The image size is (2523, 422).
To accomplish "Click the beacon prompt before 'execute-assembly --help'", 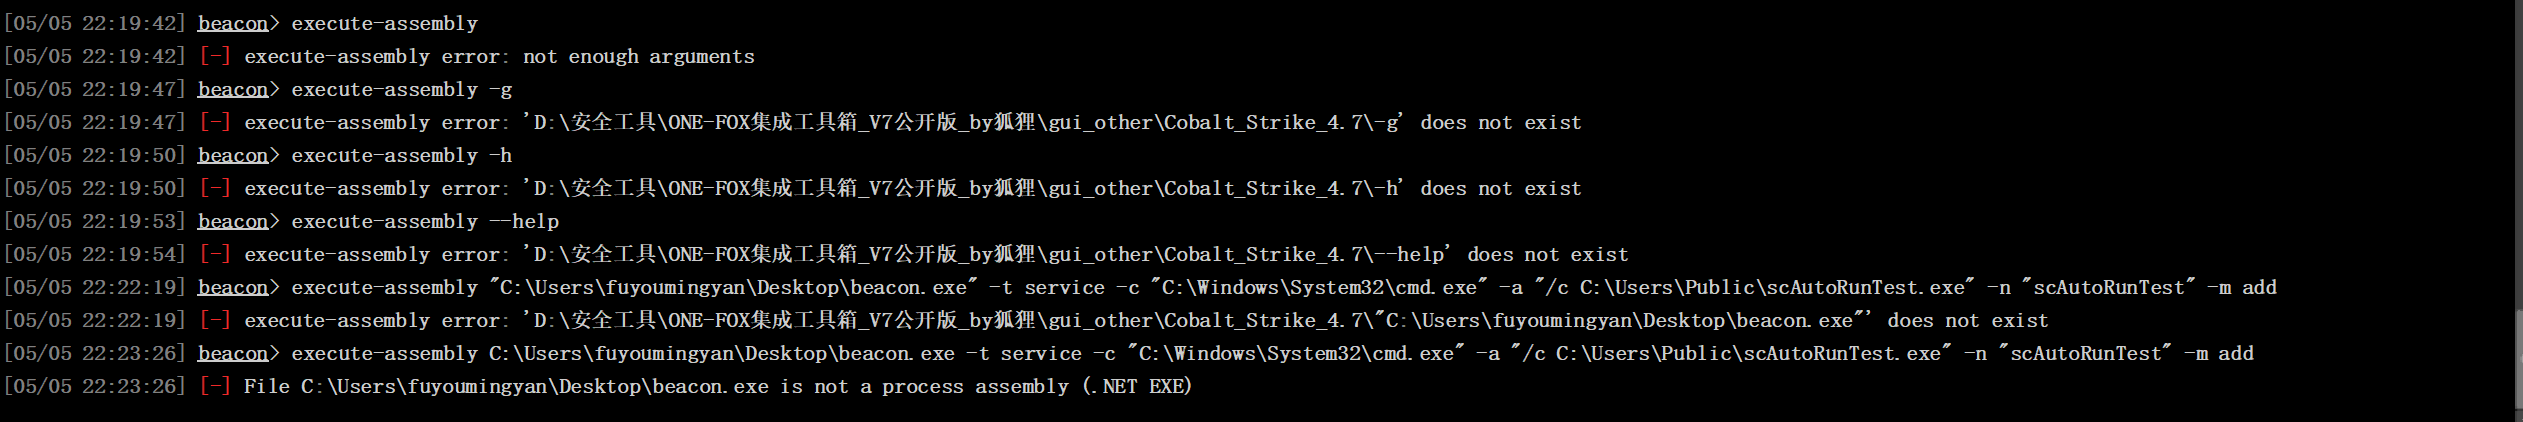I will (x=232, y=221).
